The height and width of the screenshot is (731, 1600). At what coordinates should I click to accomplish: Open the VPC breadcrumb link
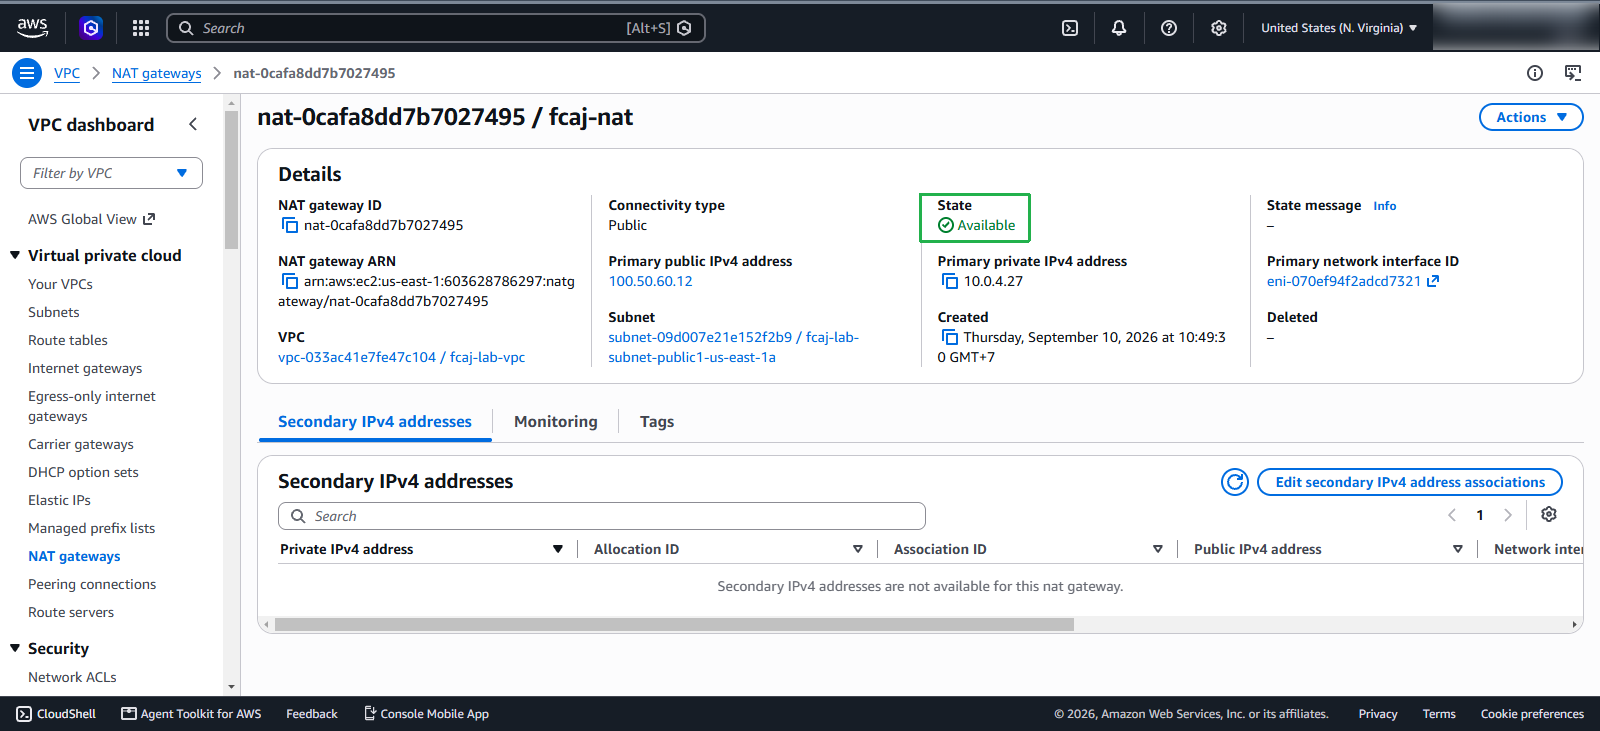pyautogui.click(x=67, y=73)
